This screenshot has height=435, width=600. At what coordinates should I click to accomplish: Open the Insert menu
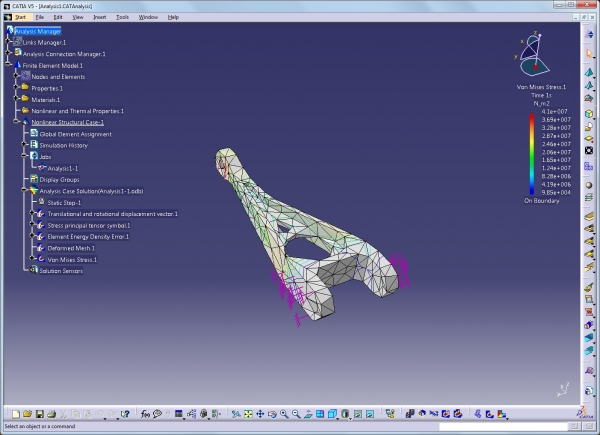(x=99, y=17)
